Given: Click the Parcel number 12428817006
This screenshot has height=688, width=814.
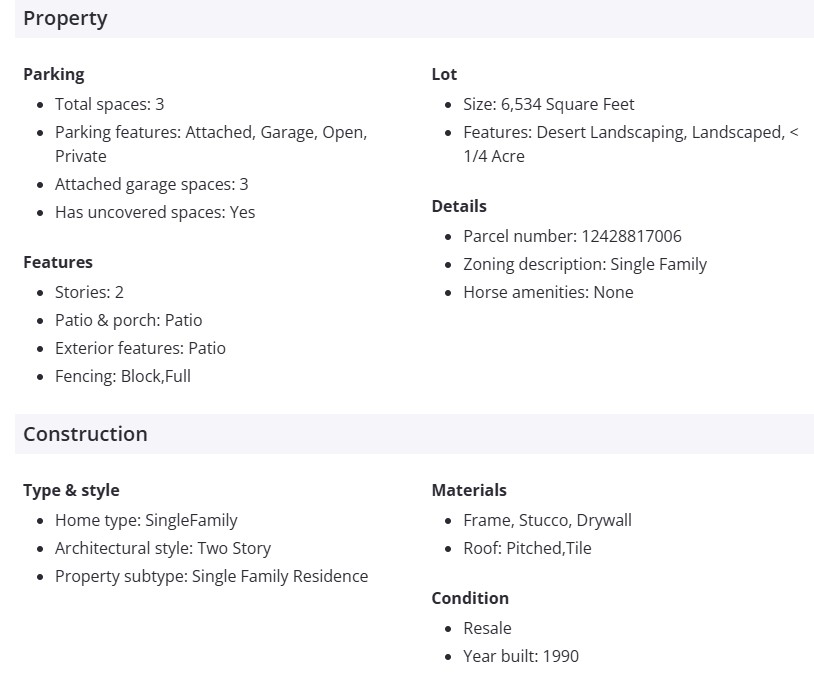Looking at the screenshot, I should coord(572,236).
